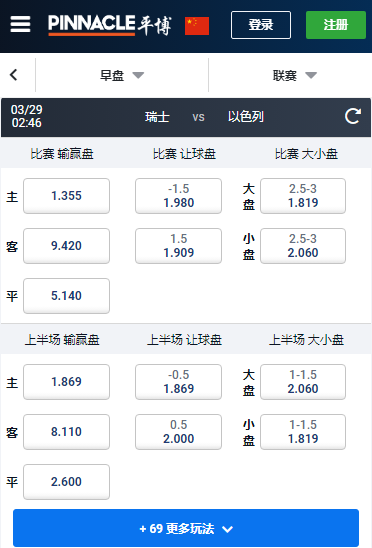Select full match draw odds 5.140
The image size is (372, 548).
(66, 296)
